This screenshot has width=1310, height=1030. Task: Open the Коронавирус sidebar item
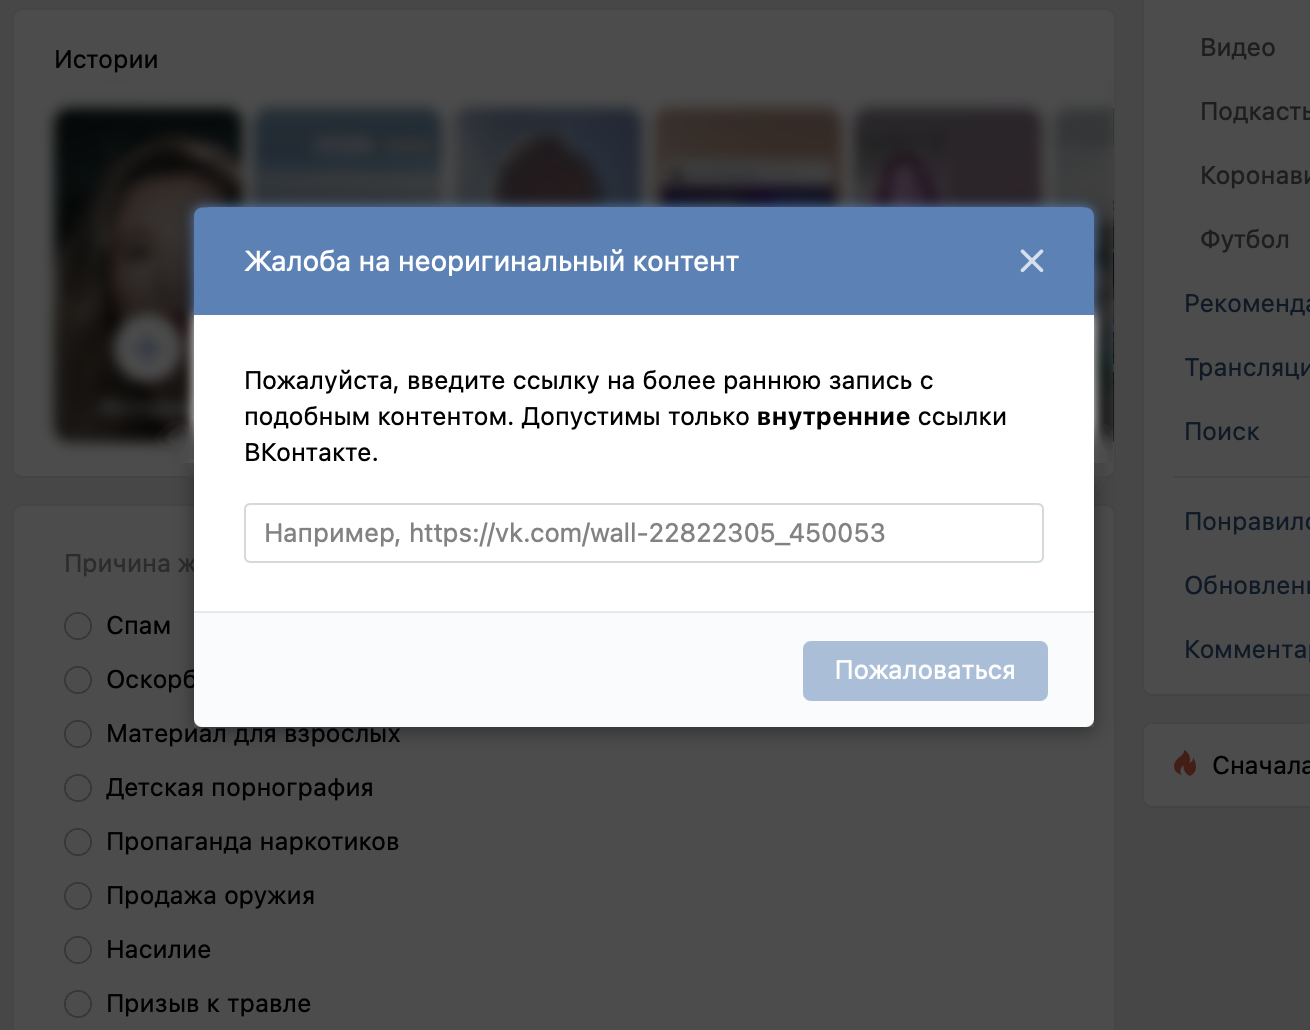pos(1255,176)
